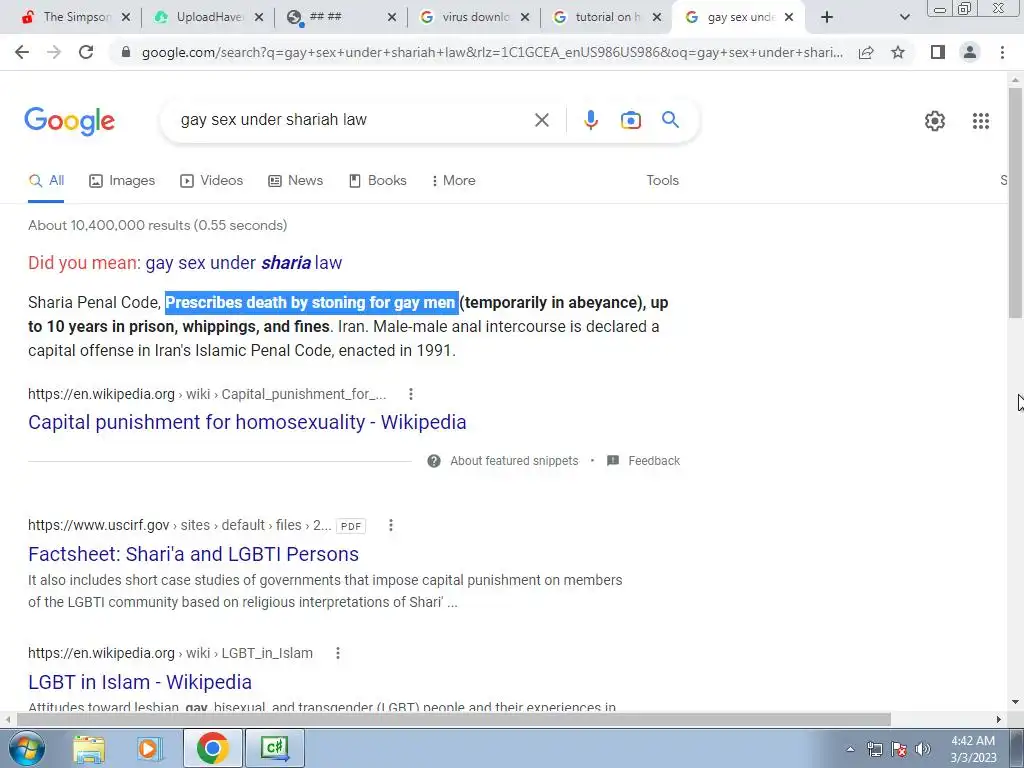
Task: Open Google quick settings gear
Action: 935,121
